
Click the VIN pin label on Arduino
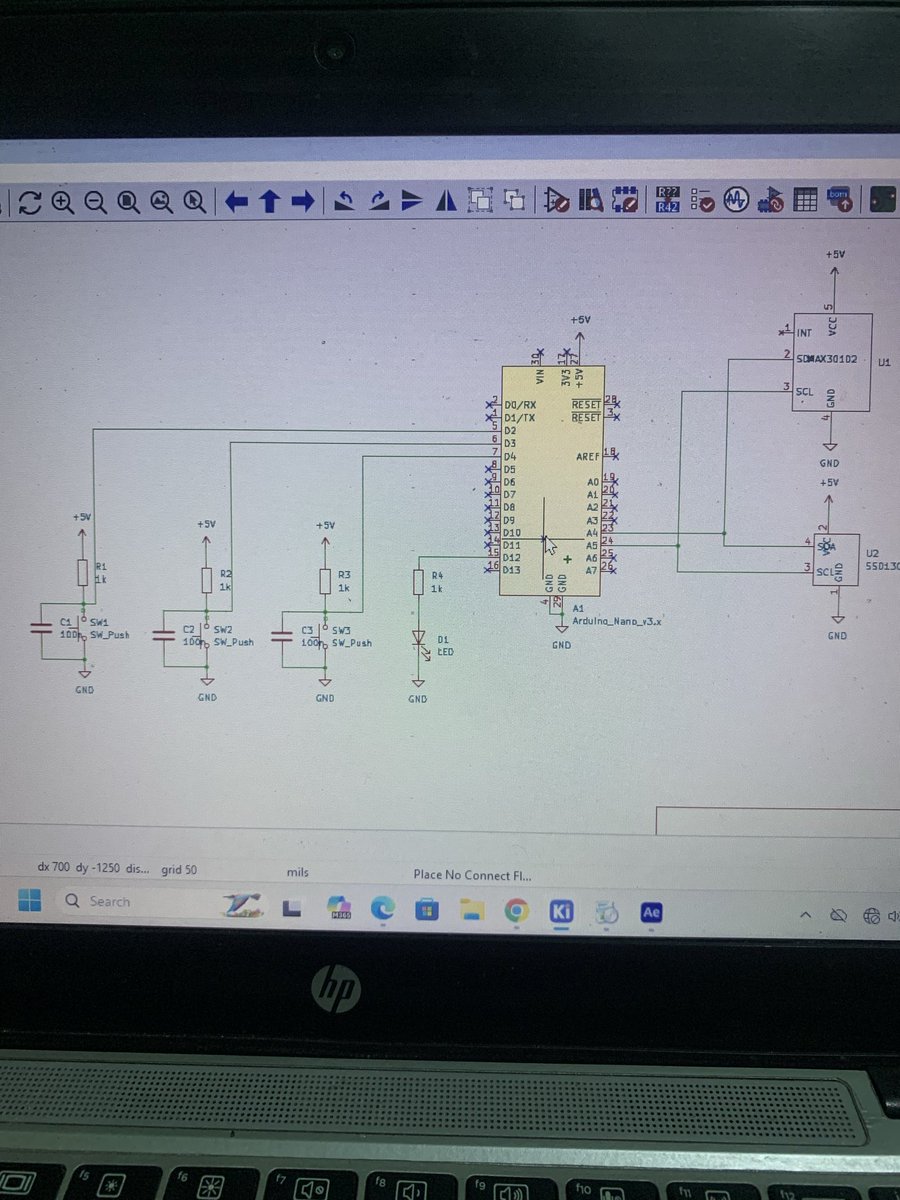tap(541, 377)
